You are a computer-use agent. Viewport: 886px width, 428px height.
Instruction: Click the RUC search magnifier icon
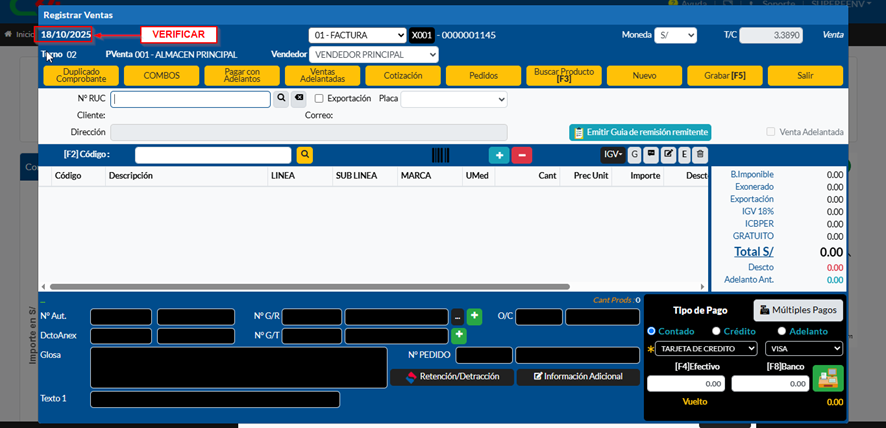282,99
